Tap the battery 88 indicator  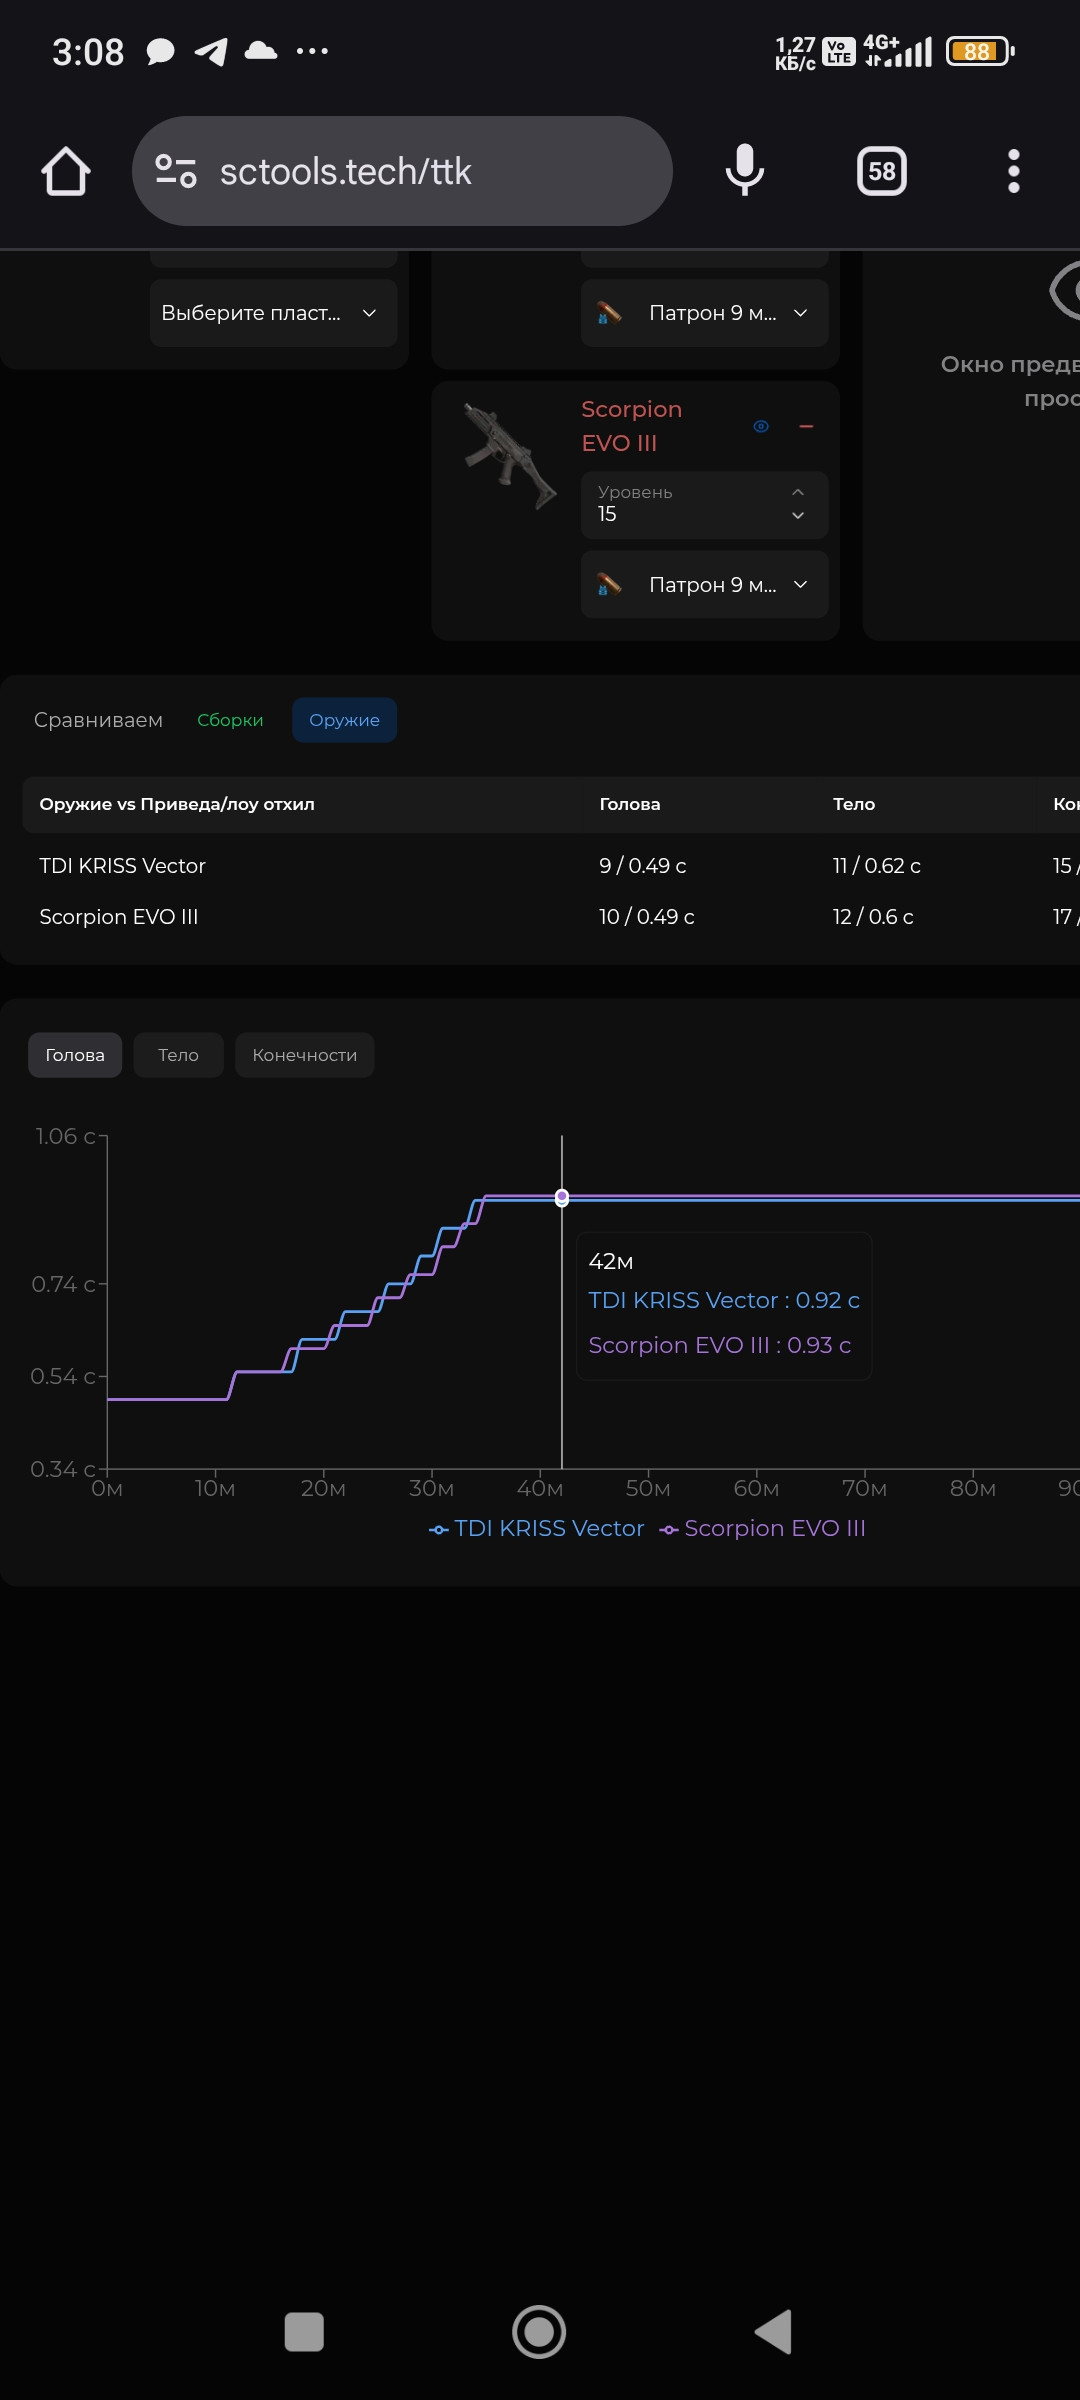(980, 51)
